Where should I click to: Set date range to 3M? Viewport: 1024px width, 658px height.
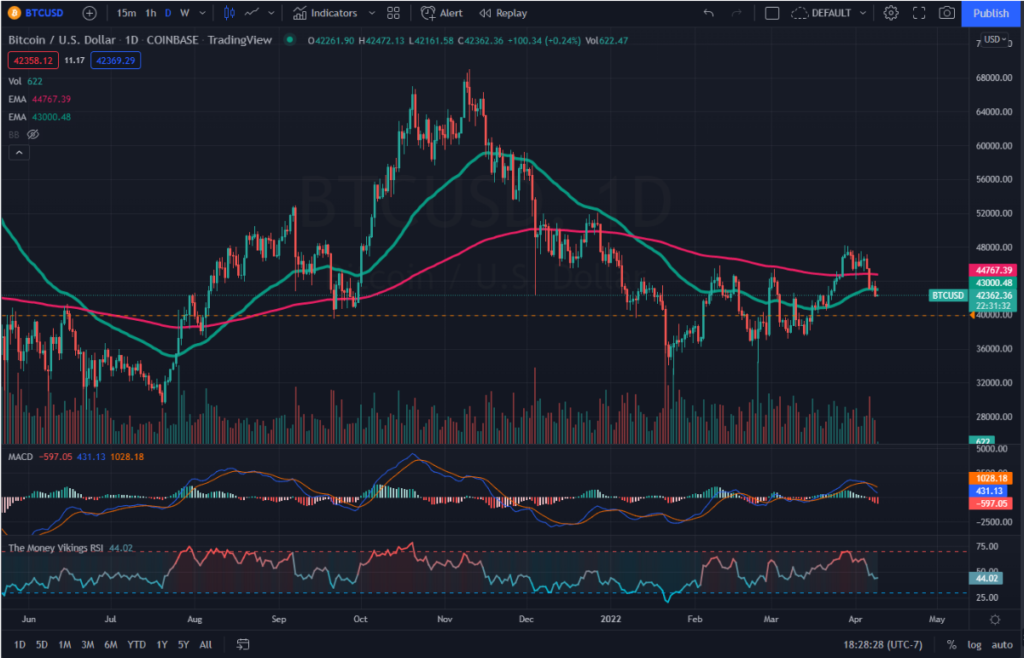[x=88, y=644]
